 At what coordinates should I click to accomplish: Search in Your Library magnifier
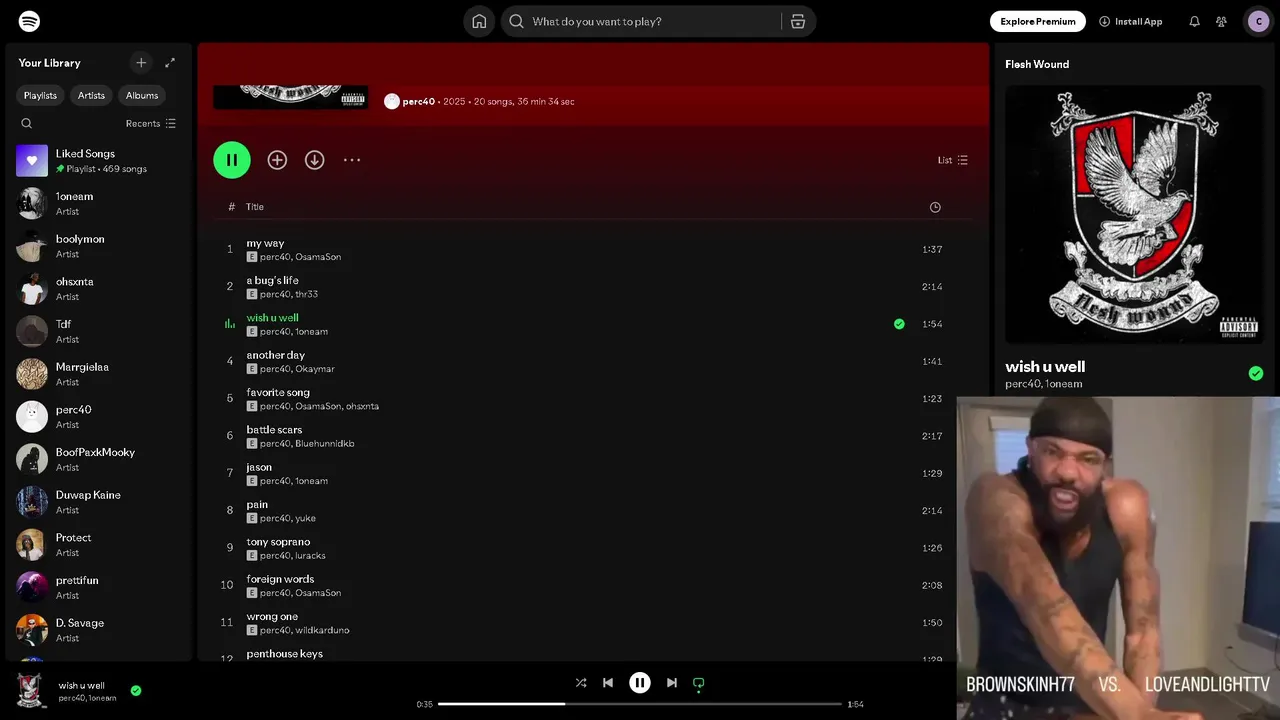(x=27, y=124)
